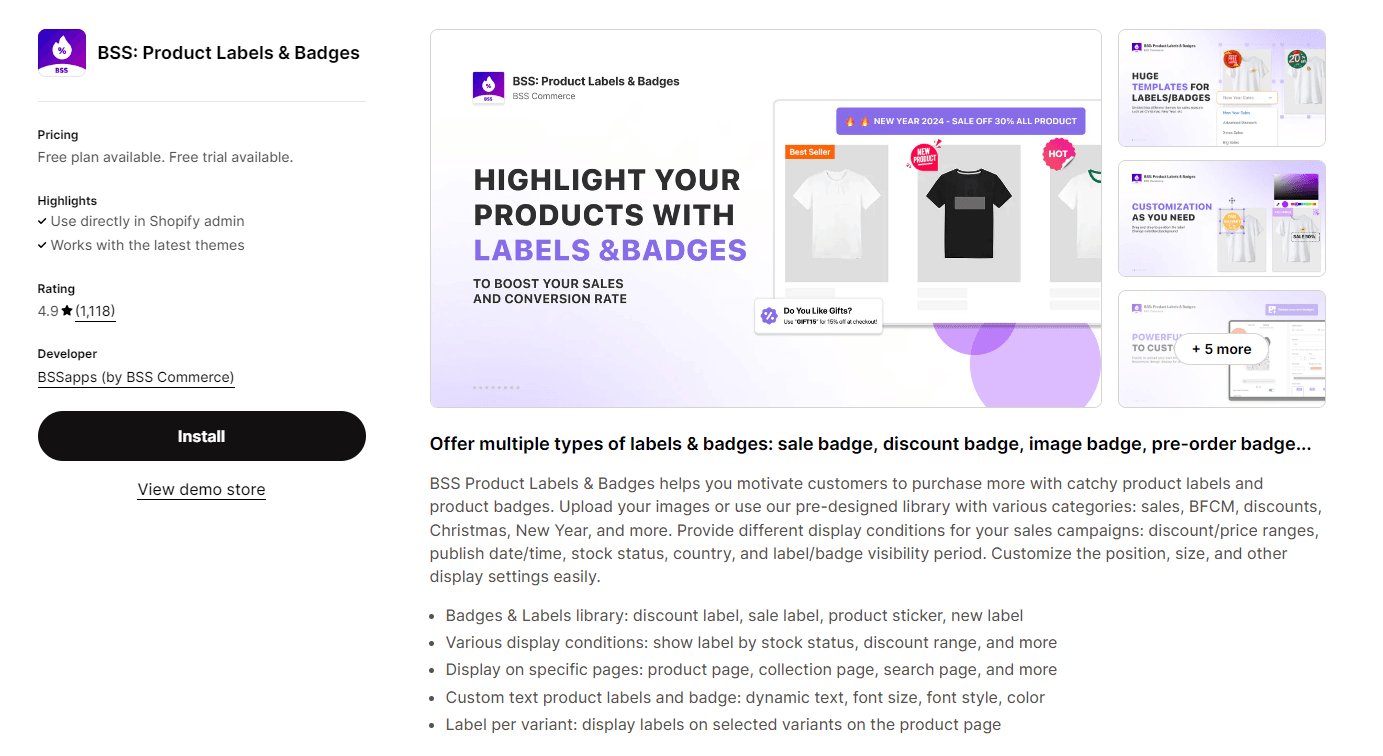Viewport: 1383px width, 756px height.
Task: Click the BSS app logo beside the title
Action: tap(62, 53)
